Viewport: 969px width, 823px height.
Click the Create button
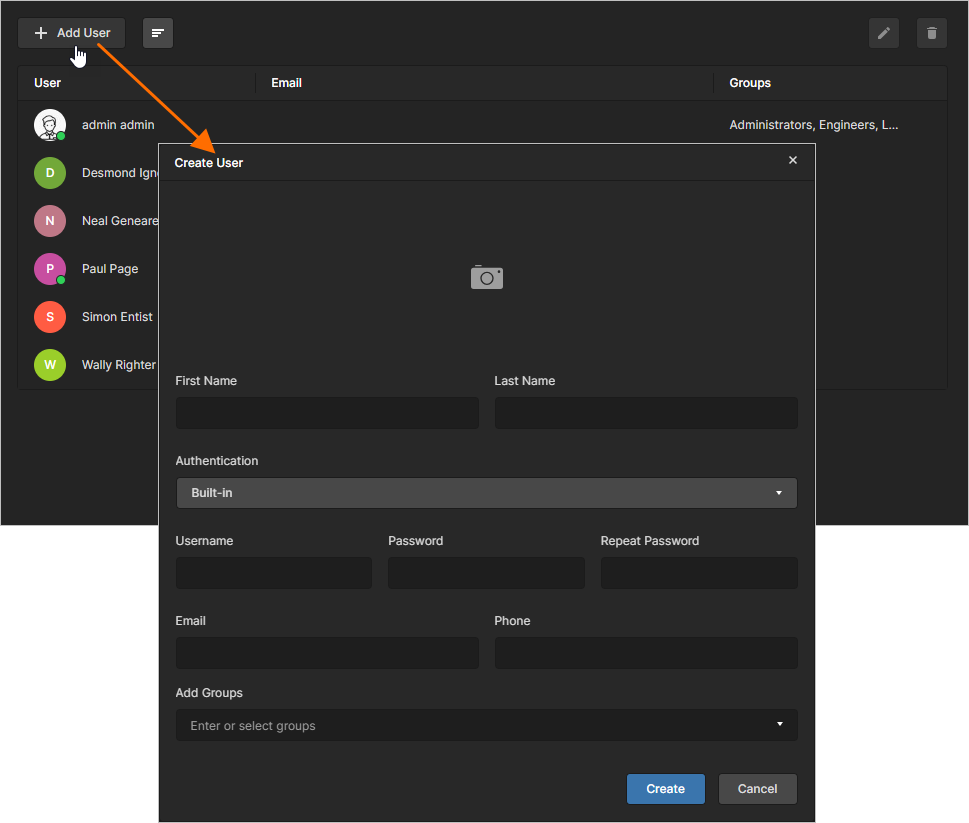coord(665,788)
